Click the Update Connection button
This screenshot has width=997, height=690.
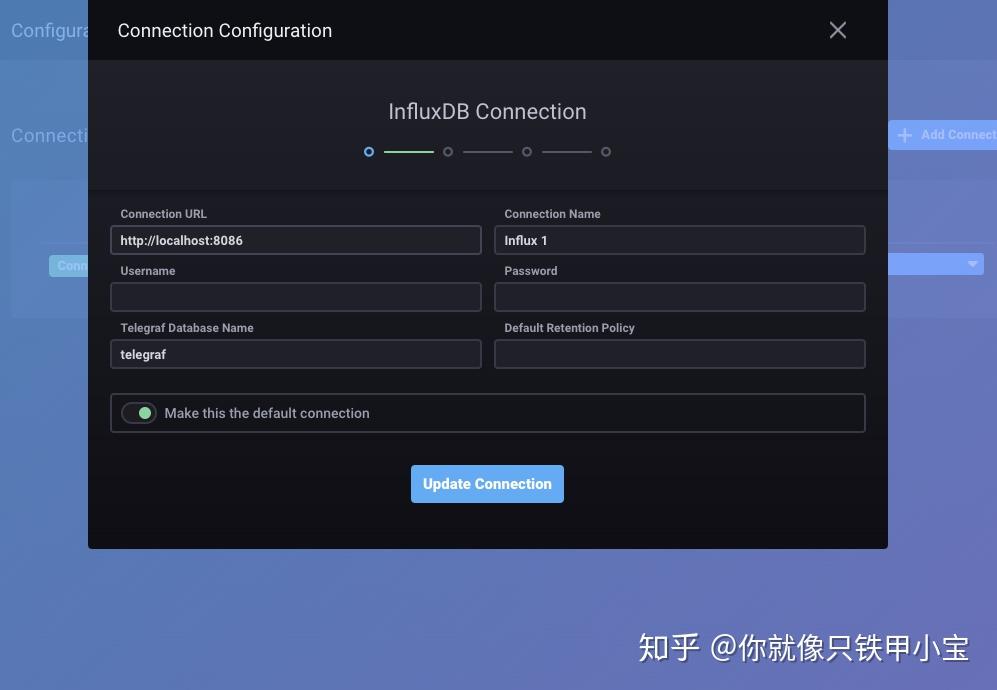coord(487,483)
